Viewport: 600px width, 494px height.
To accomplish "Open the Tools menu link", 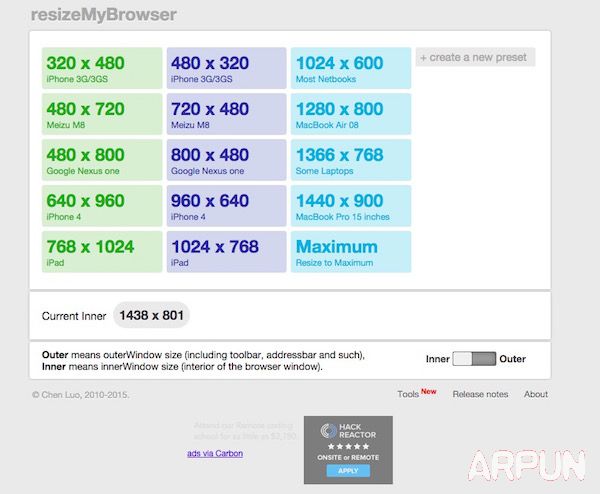I will [x=408, y=395].
